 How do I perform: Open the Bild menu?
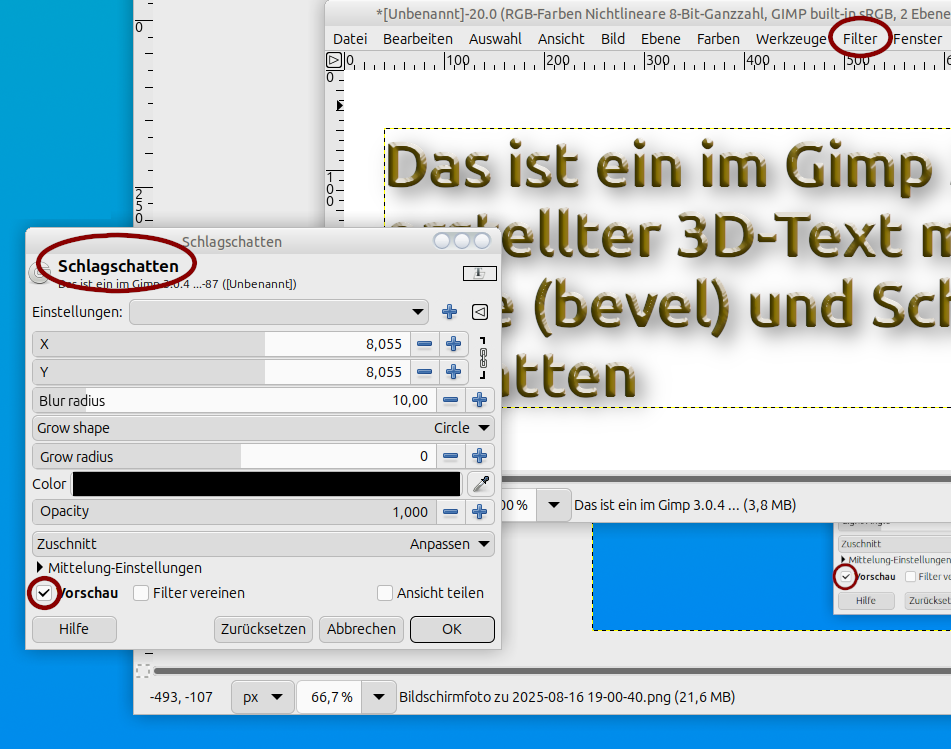click(613, 39)
